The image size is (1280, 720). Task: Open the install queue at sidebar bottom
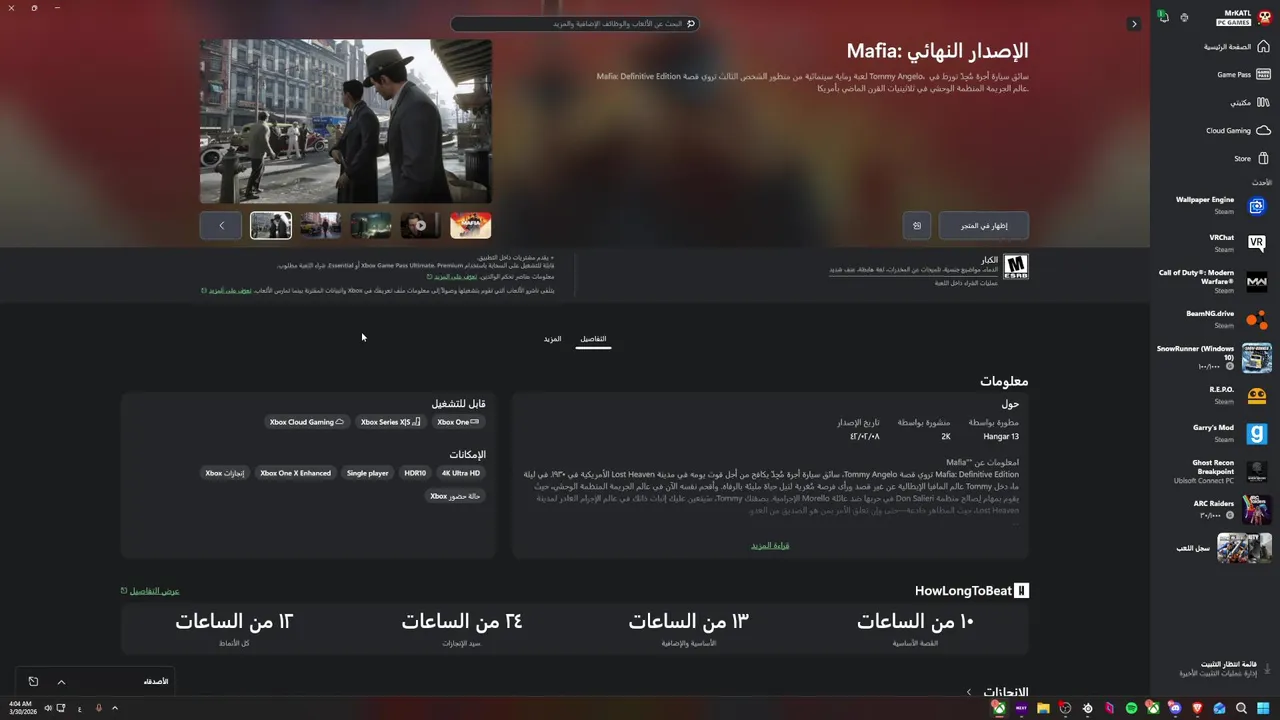(x=1227, y=668)
